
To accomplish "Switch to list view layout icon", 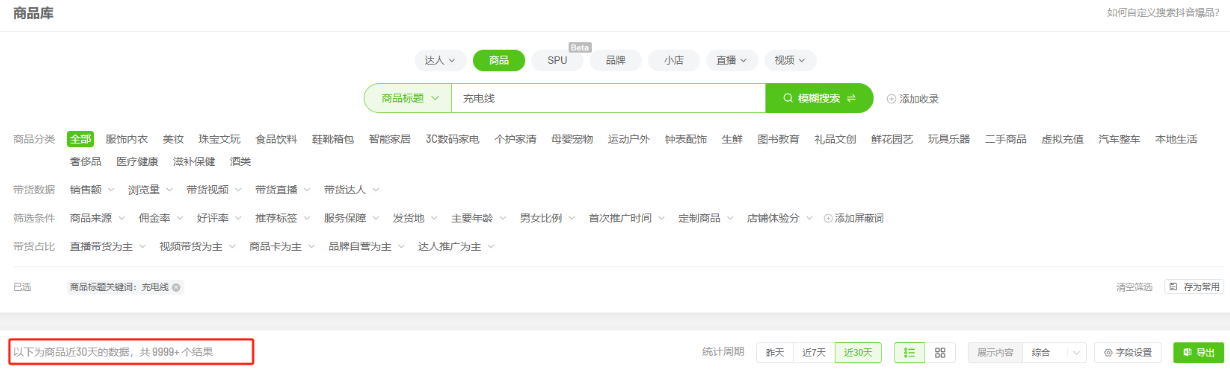I will [909, 353].
